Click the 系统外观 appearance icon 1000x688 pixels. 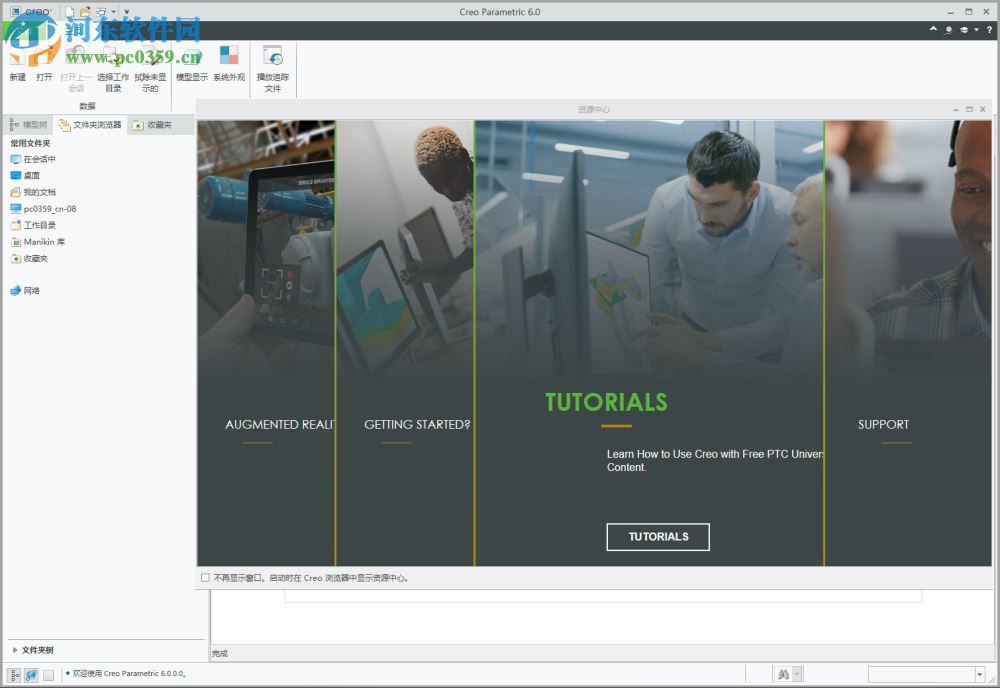coord(228,60)
